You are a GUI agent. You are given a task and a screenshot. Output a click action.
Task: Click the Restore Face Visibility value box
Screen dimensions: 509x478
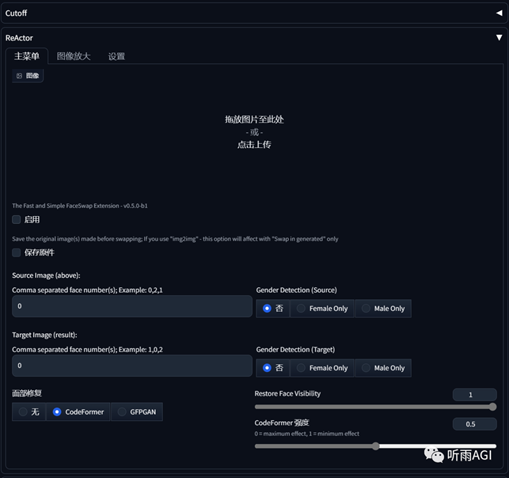click(x=475, y=395)
